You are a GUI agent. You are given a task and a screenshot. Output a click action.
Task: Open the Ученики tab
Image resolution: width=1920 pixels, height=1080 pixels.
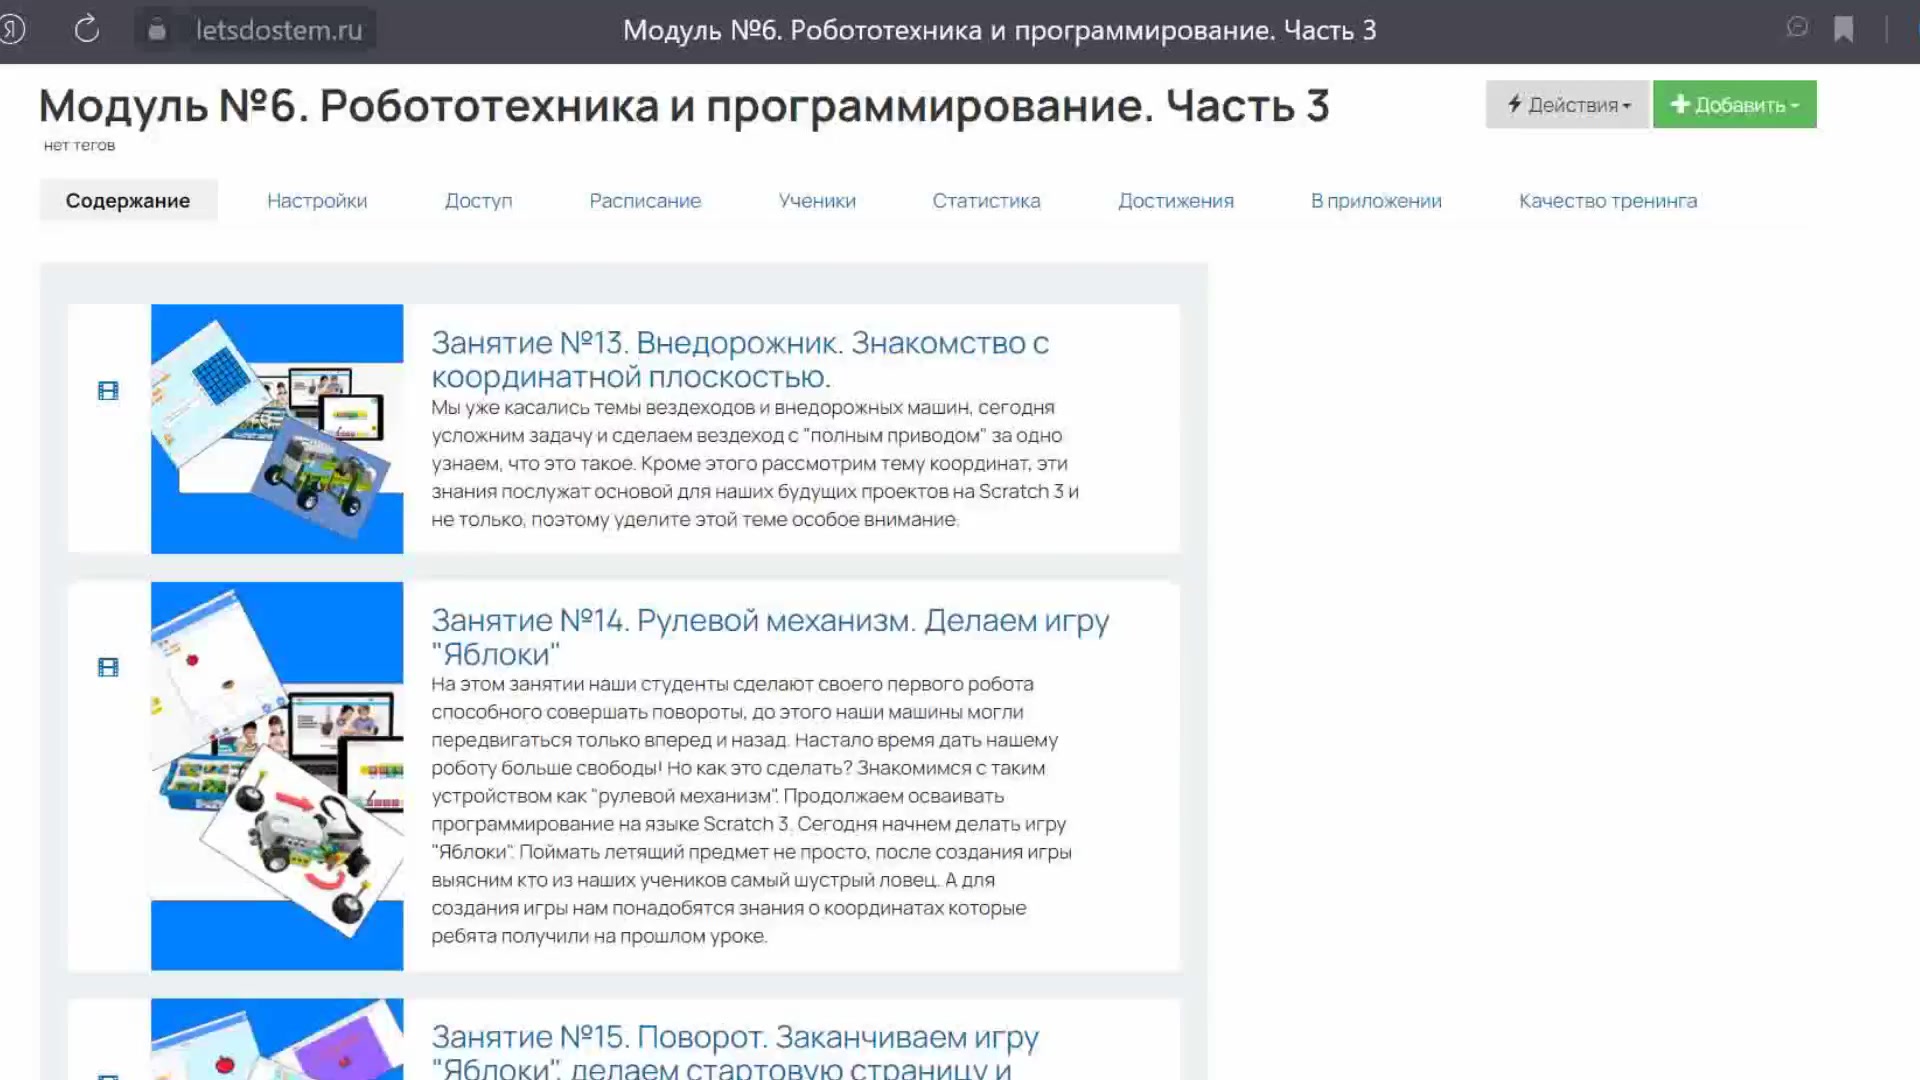pos(817,200)
